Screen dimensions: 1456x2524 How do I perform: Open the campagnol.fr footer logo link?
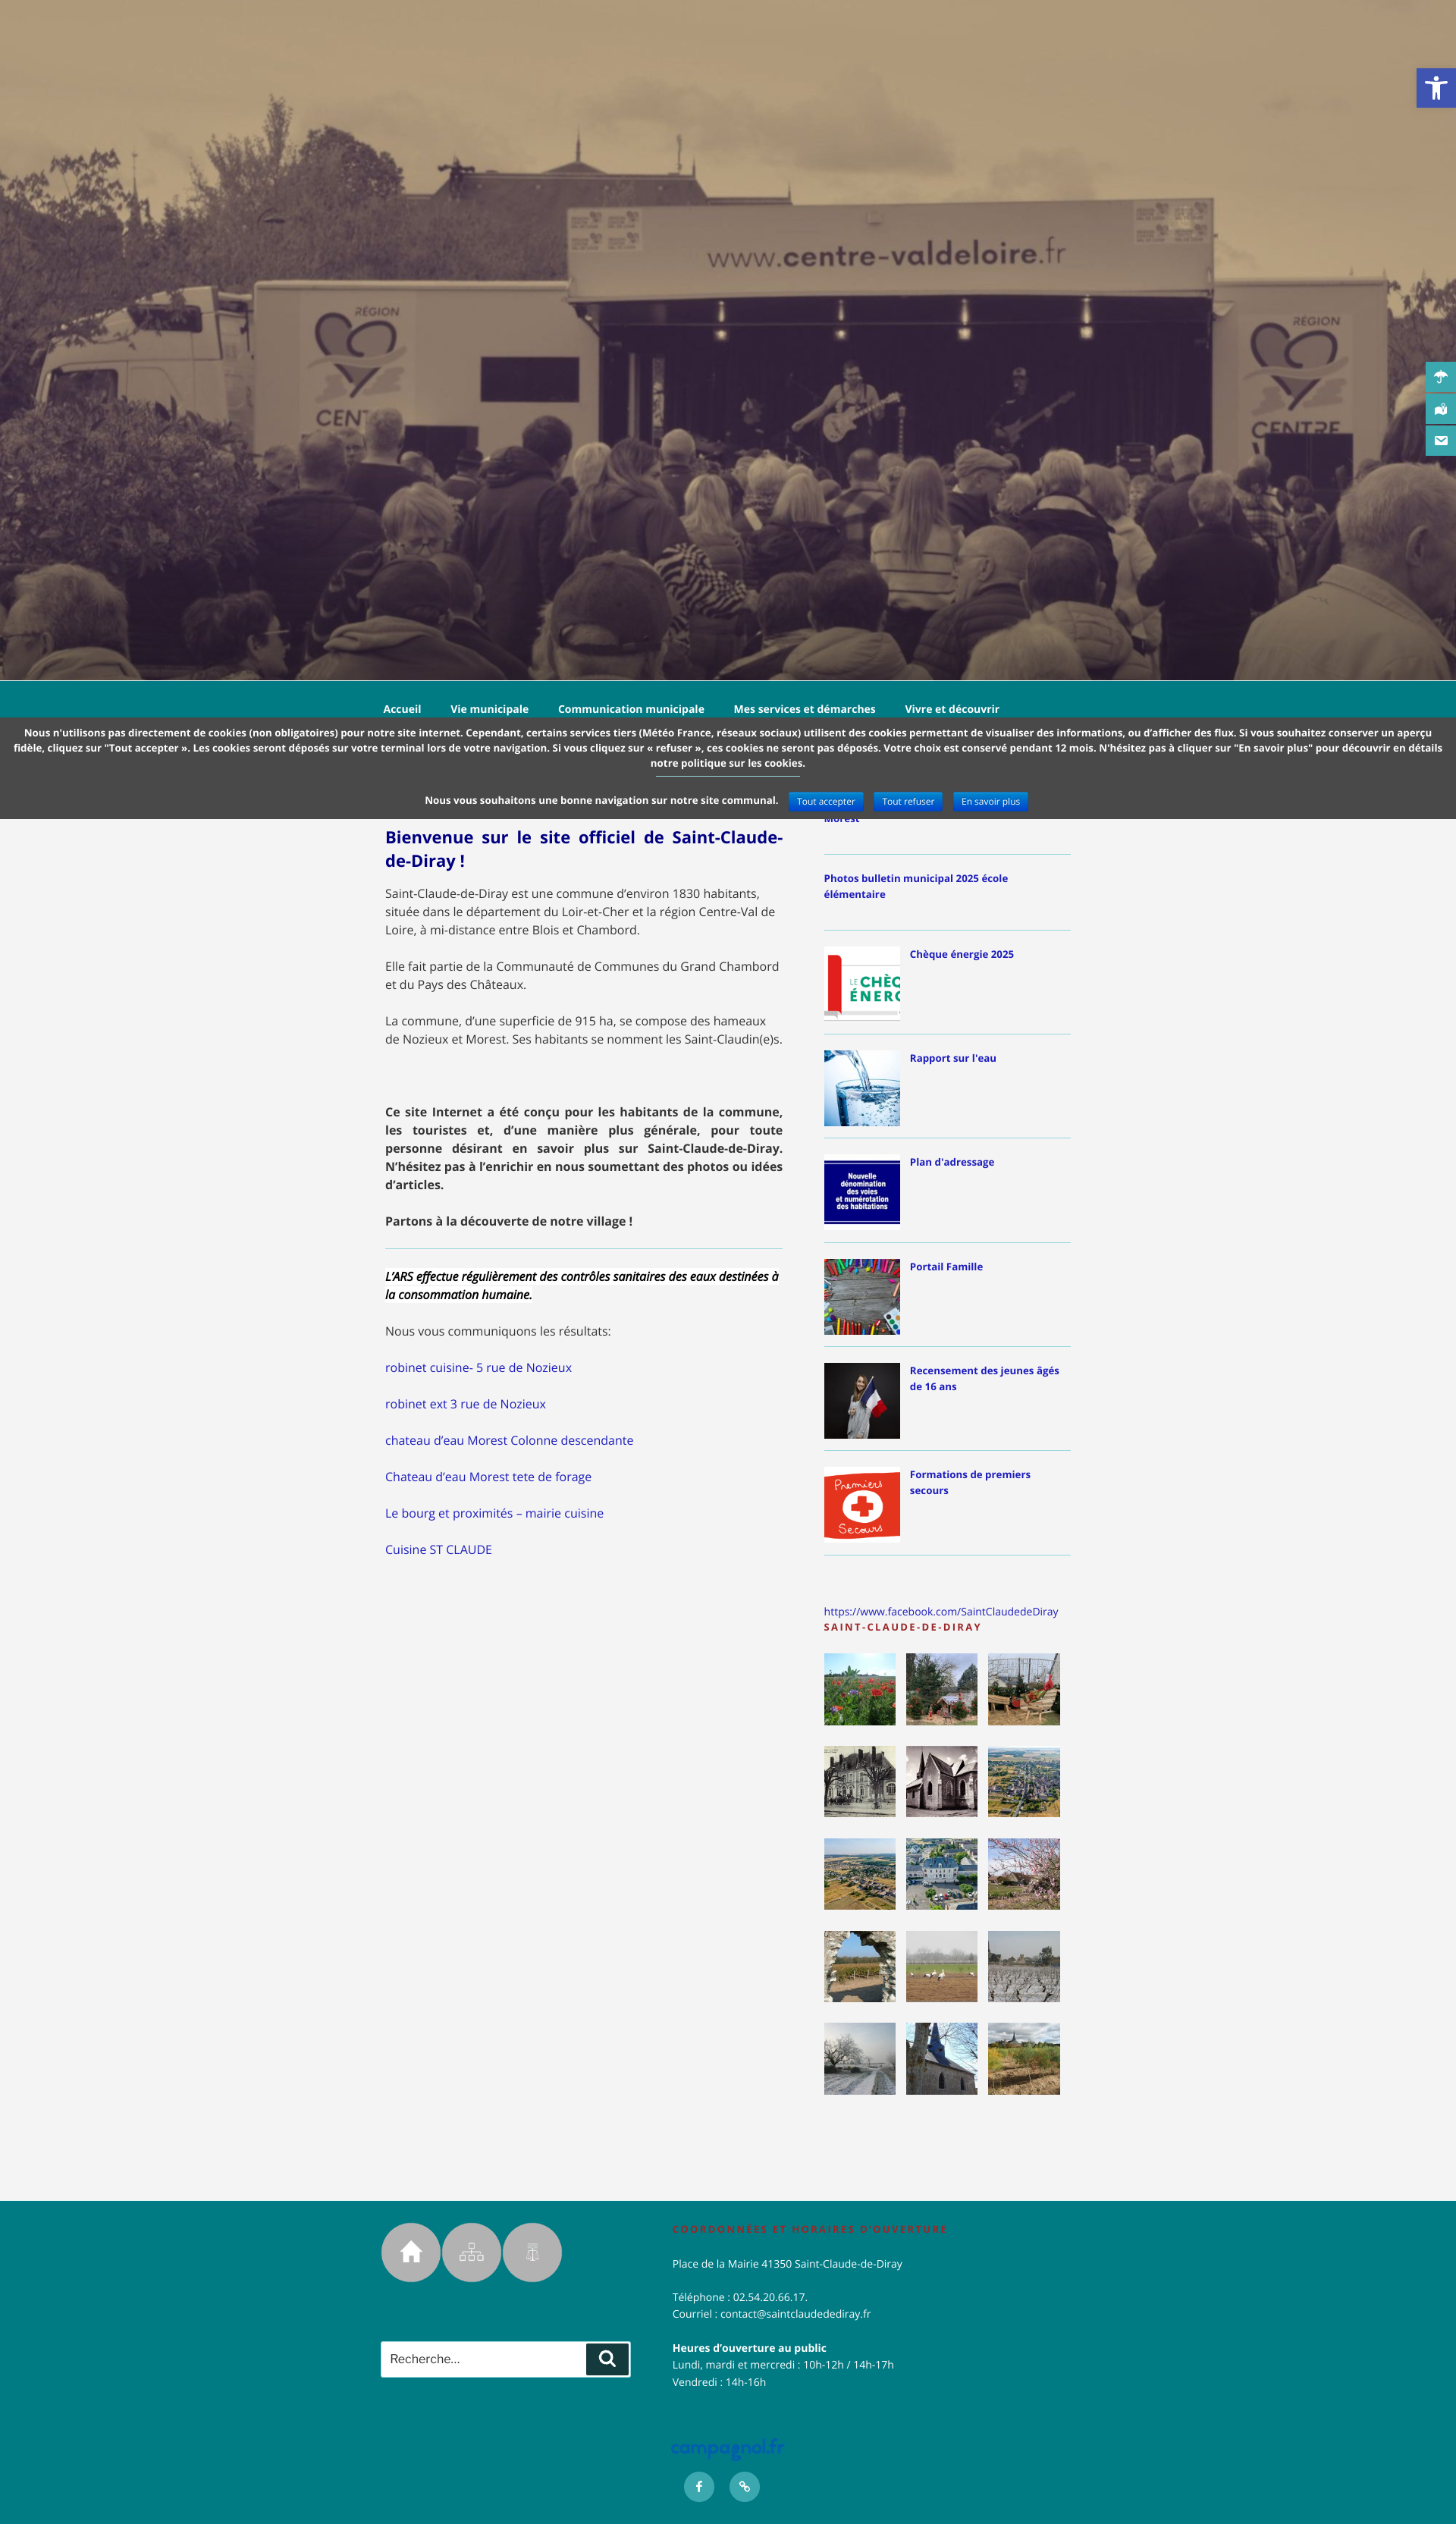727,2447
